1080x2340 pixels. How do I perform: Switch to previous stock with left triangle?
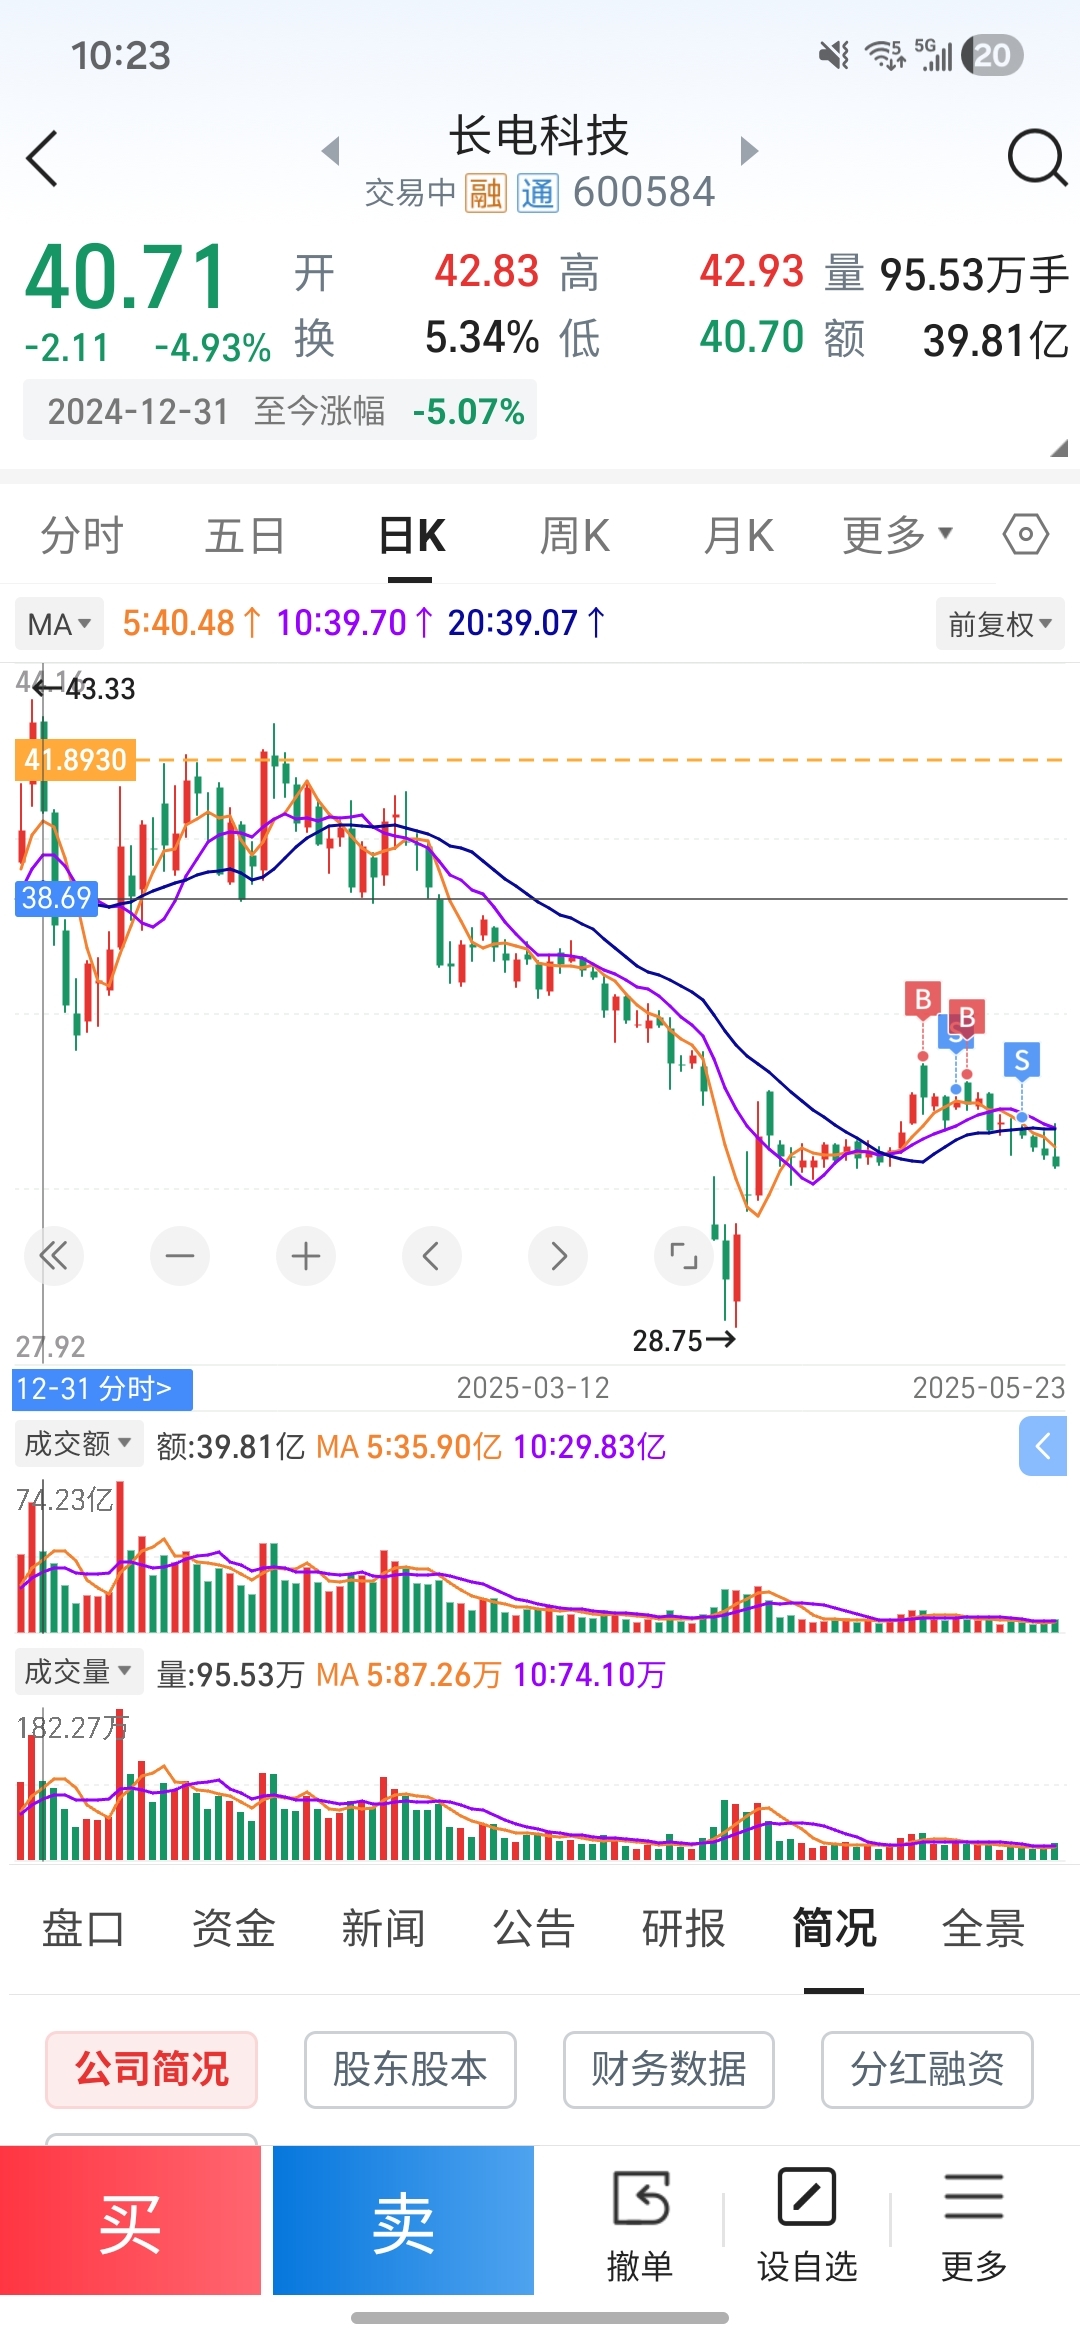(x=331, y=151)
